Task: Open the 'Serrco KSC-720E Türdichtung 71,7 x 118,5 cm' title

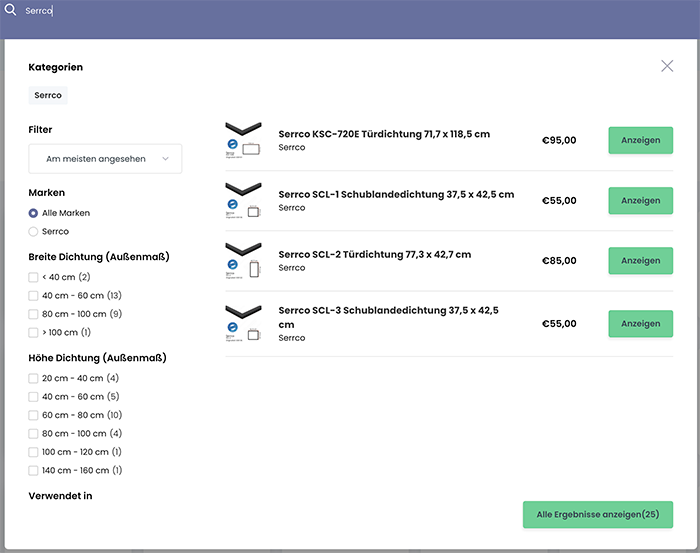Action: (x=384, y=134)
